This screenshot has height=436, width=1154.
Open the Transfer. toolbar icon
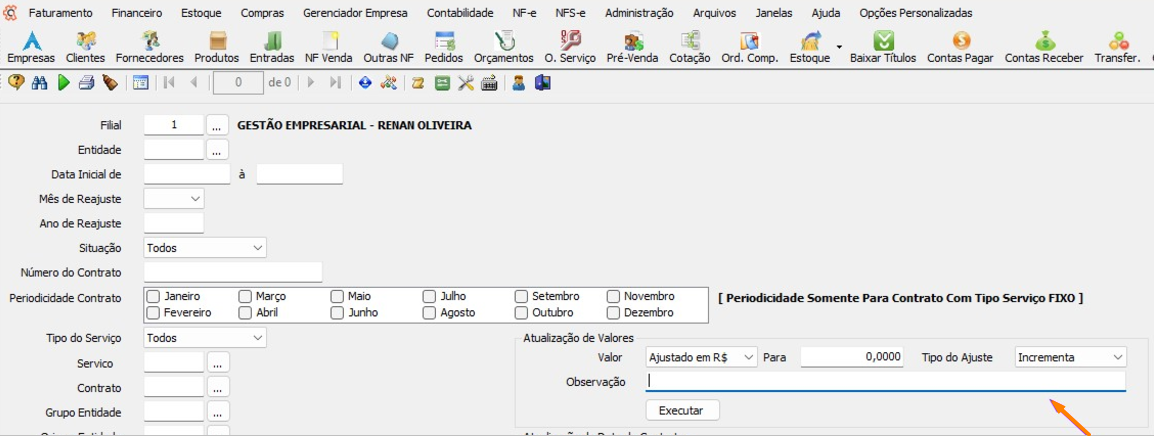tap(1118, 47)
